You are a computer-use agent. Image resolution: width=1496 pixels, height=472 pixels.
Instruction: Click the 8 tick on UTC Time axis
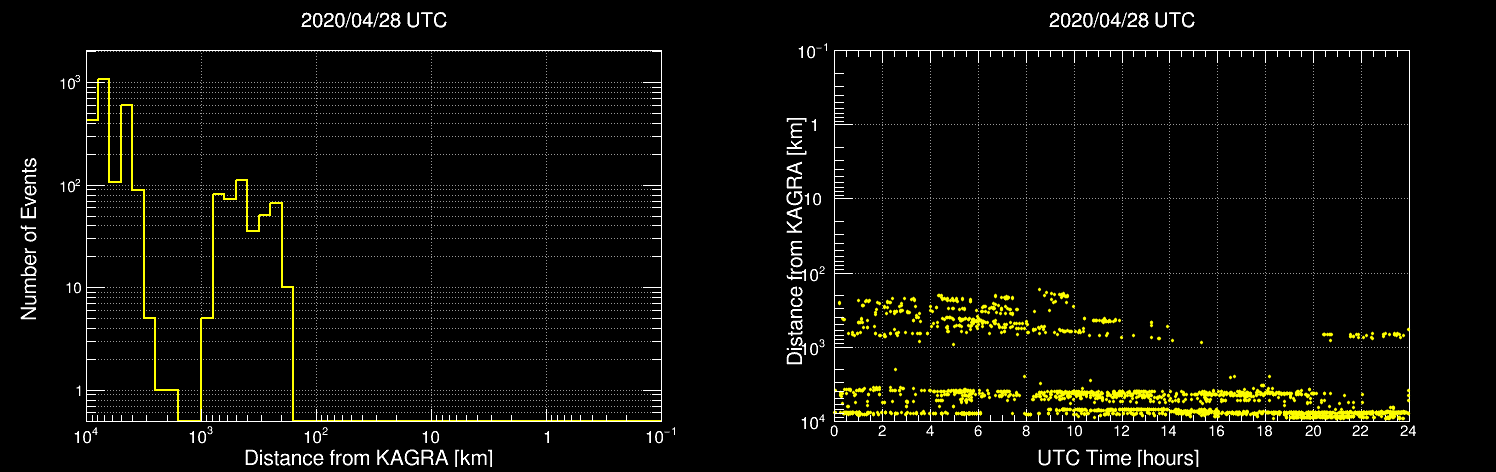[1026, 431]
